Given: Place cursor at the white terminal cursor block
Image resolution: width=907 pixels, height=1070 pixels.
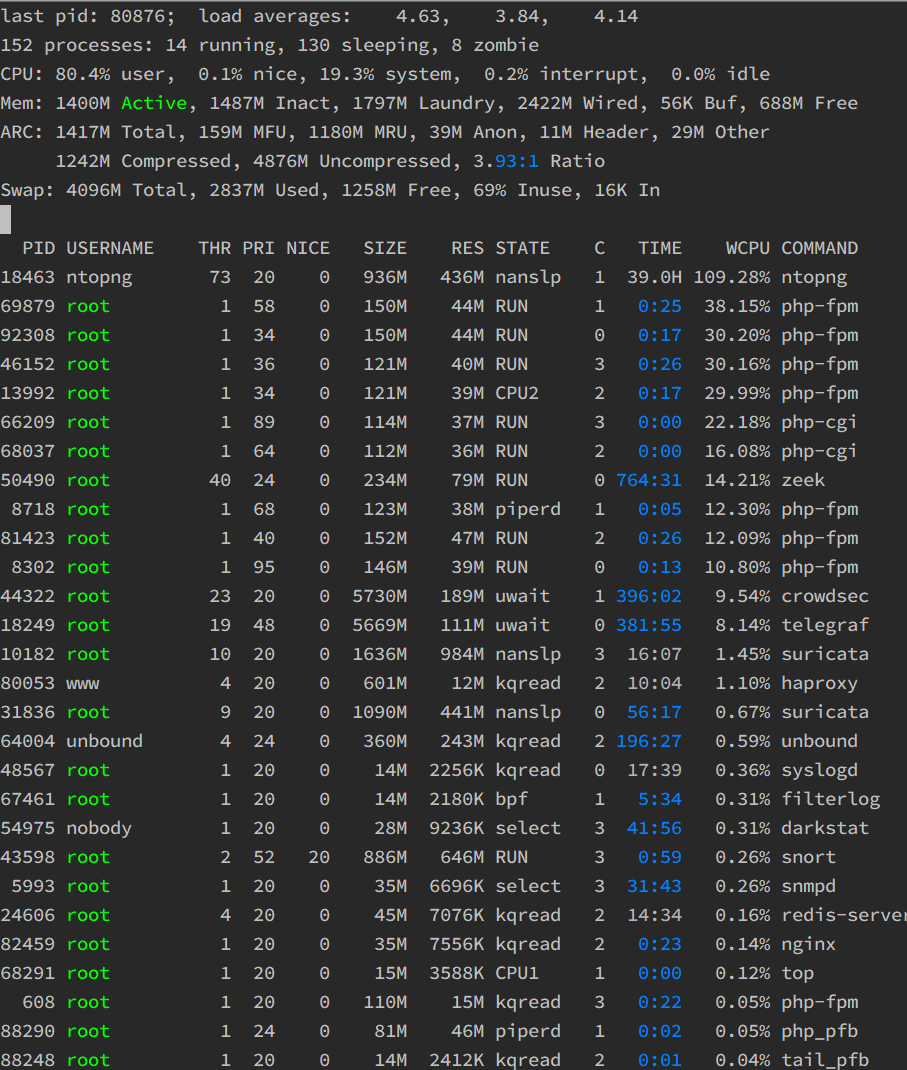Looking at the screenshot, I should pos(6,219).
